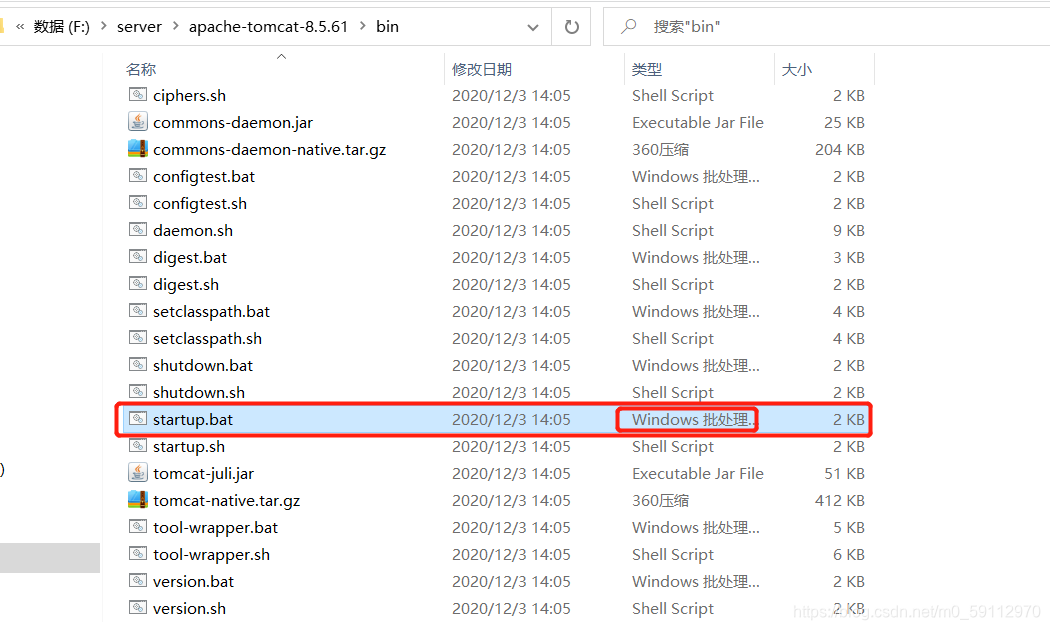Navigate to 数据 (F:) drive breadcrumb

pyautogui.click(x=62, y=27)
